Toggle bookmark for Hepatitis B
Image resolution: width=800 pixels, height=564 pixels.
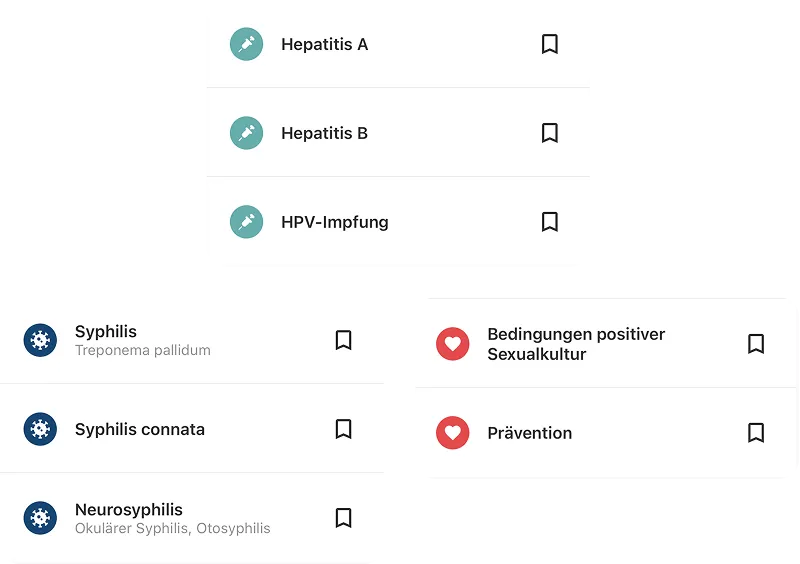(549, 133)
